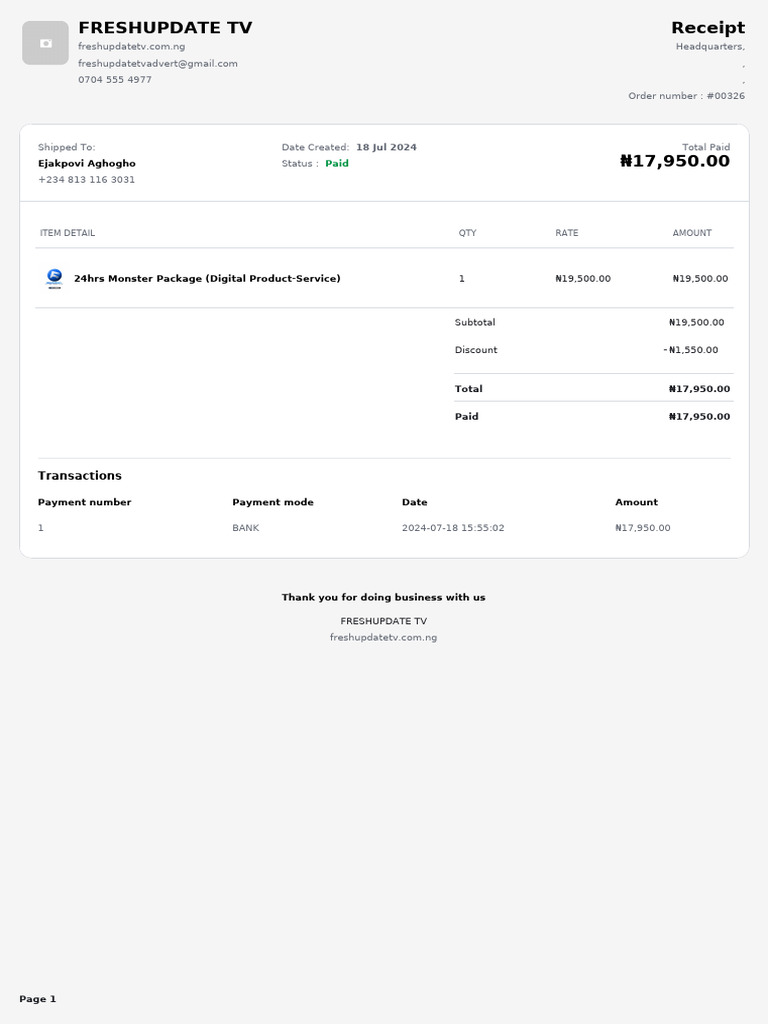Click the camera placeholder logo icon
The image size is (768, 1024).
click(45, 43)
